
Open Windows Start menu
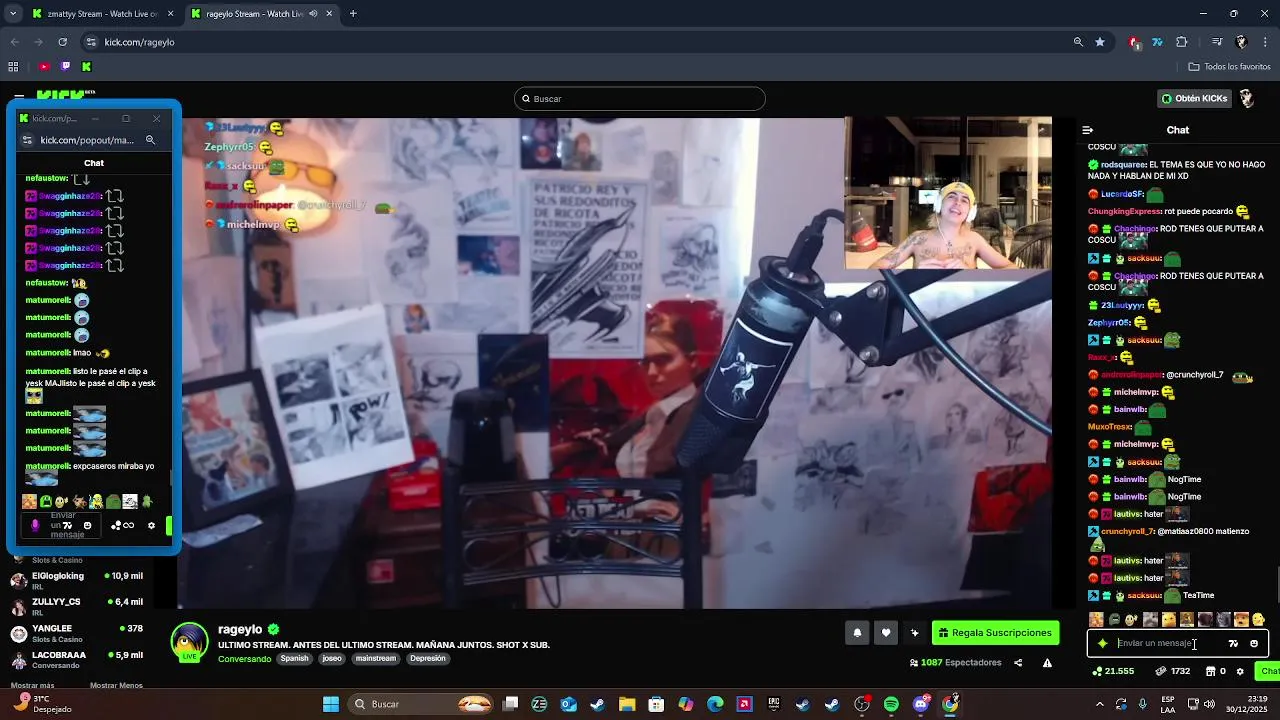(331, 704)
